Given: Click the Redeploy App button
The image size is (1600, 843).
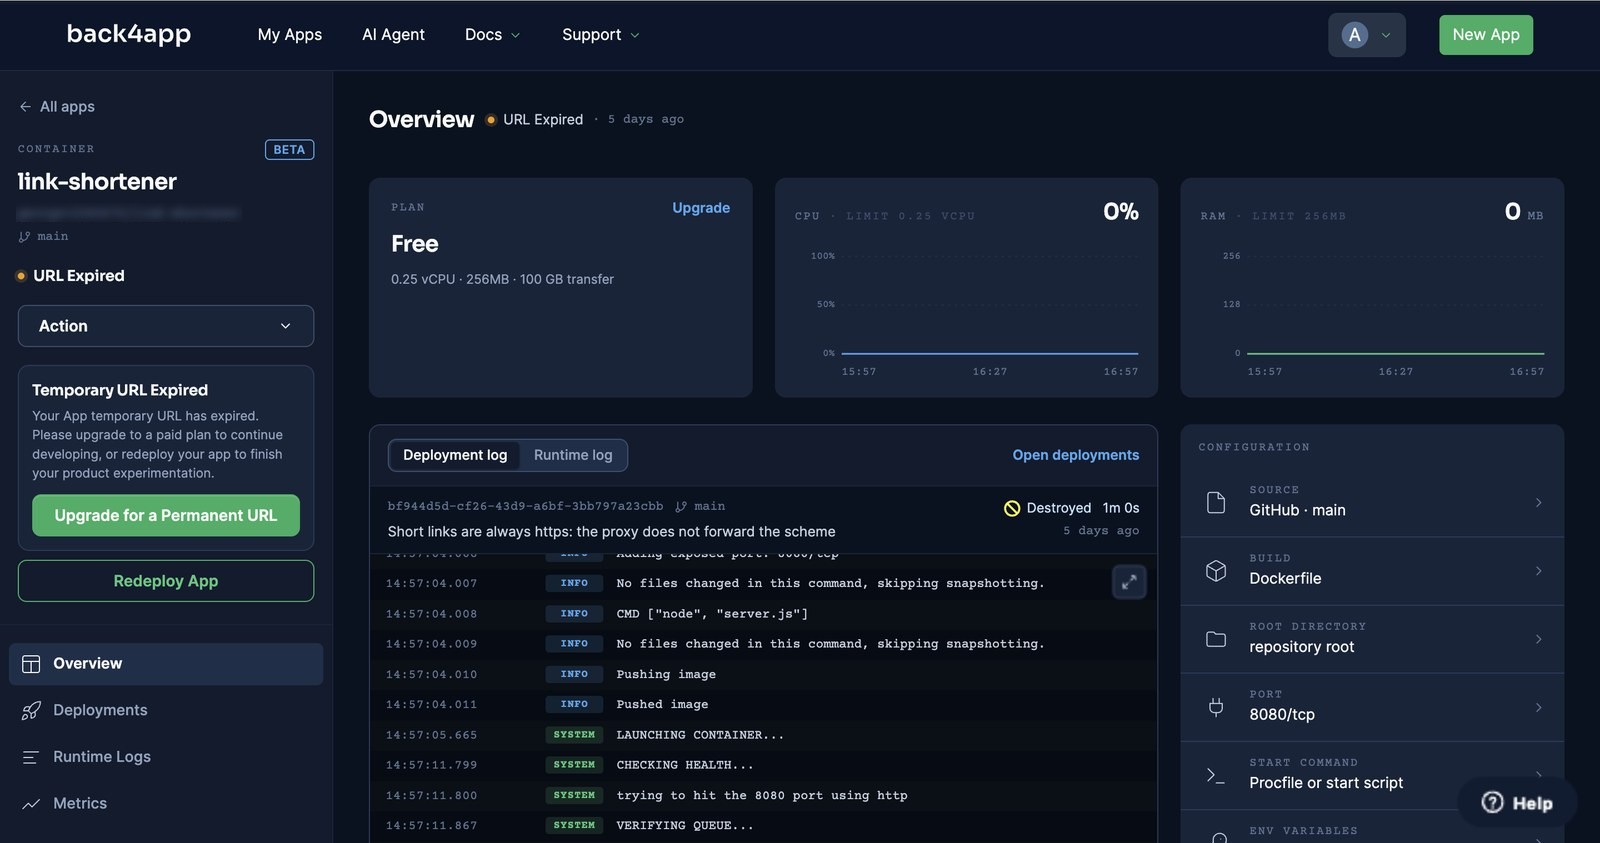Looking at the screenshot, I should (166, 581).
